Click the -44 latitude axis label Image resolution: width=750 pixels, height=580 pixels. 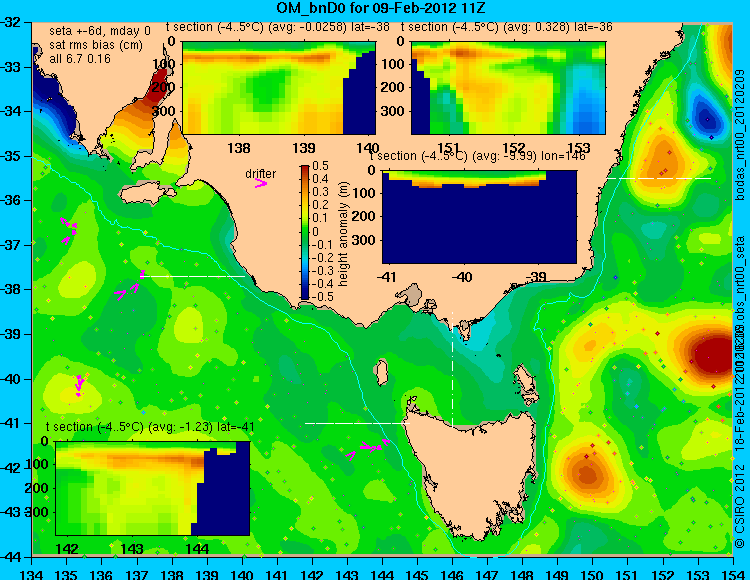pyautogui.click(x=12, y=557)
